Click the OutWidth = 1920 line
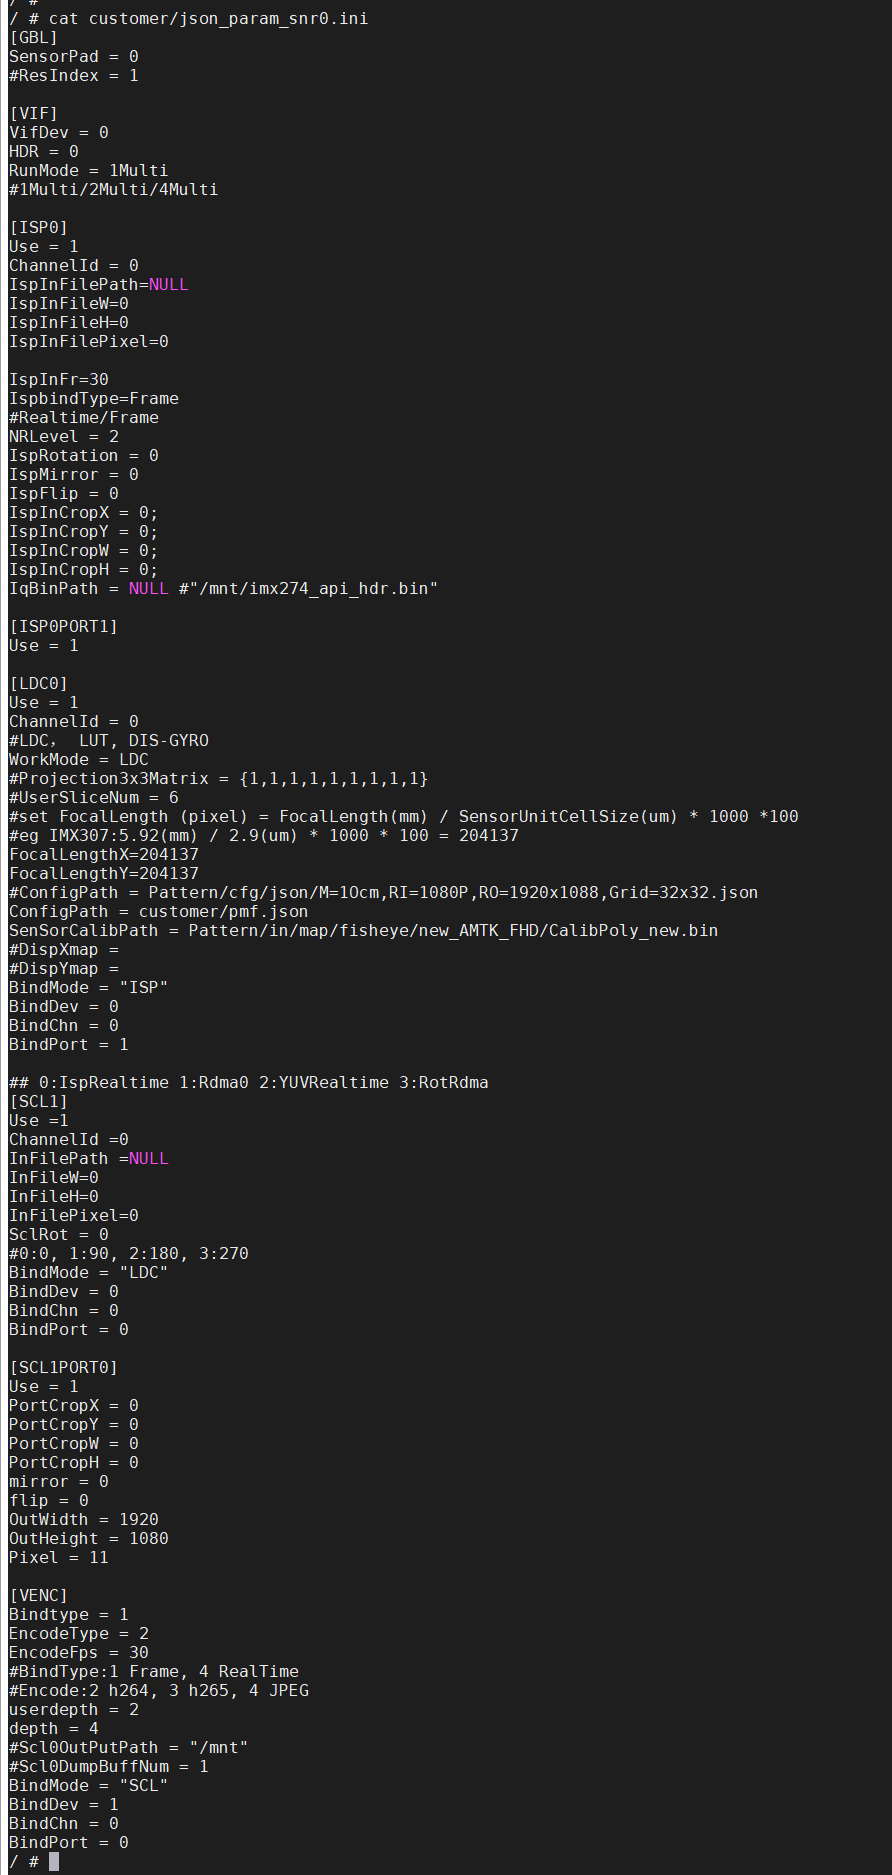Image resolution: width=892 pixels, height=1875 pixels. [x=84, y=1519]
